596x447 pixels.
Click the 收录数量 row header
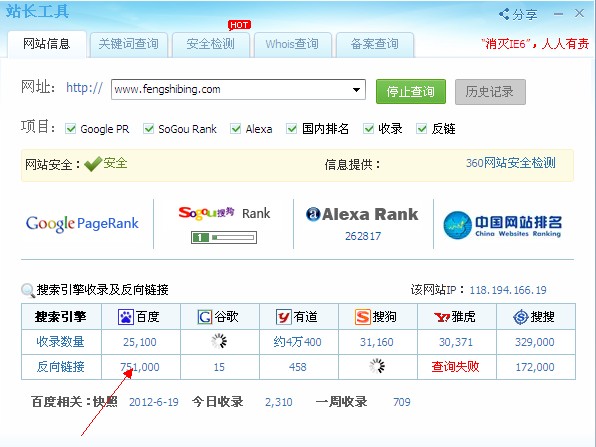coord(60,342)
